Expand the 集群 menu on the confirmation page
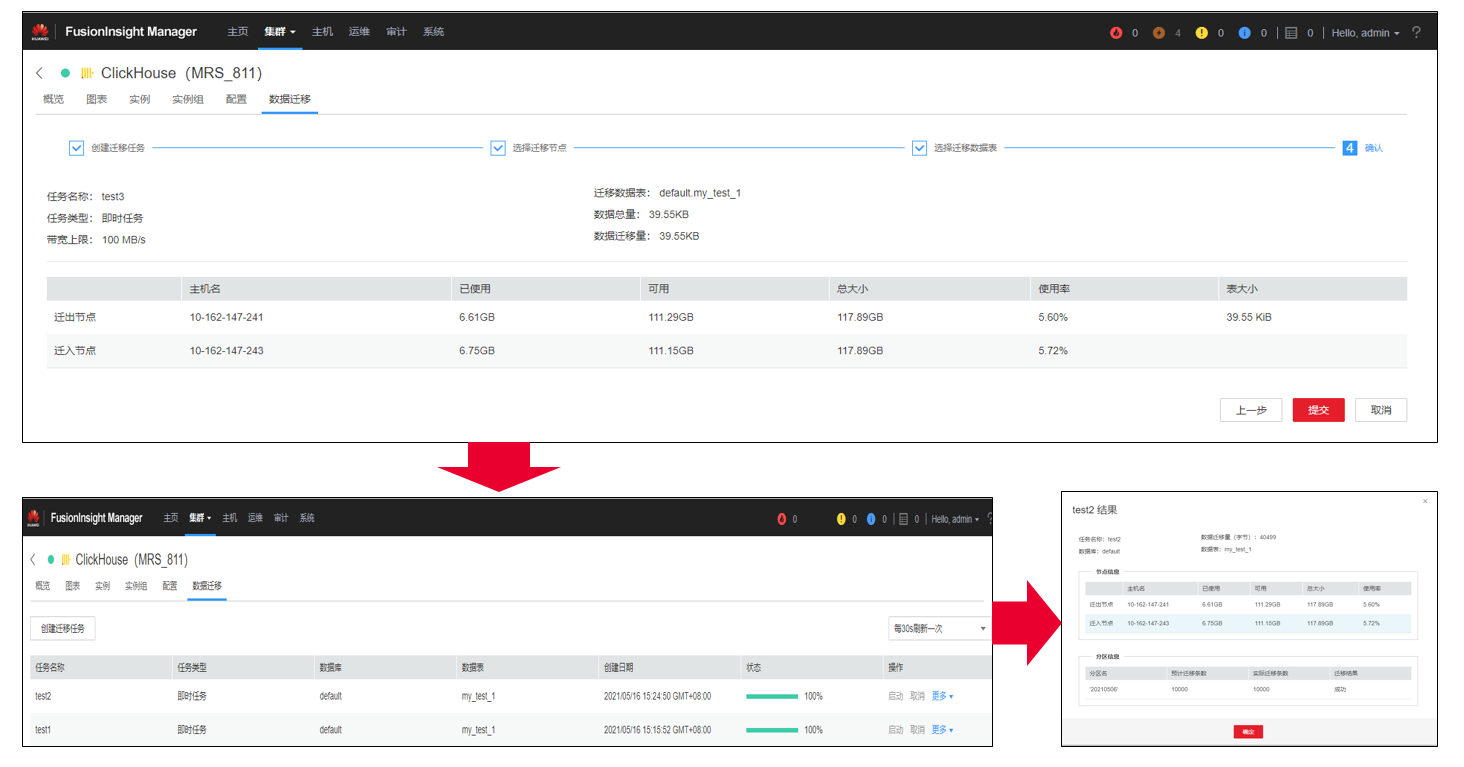 pyautogui.click(x=280, y=32)
